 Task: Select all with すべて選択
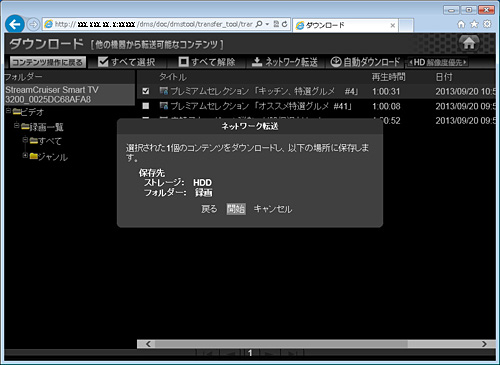tap(127, 62)
